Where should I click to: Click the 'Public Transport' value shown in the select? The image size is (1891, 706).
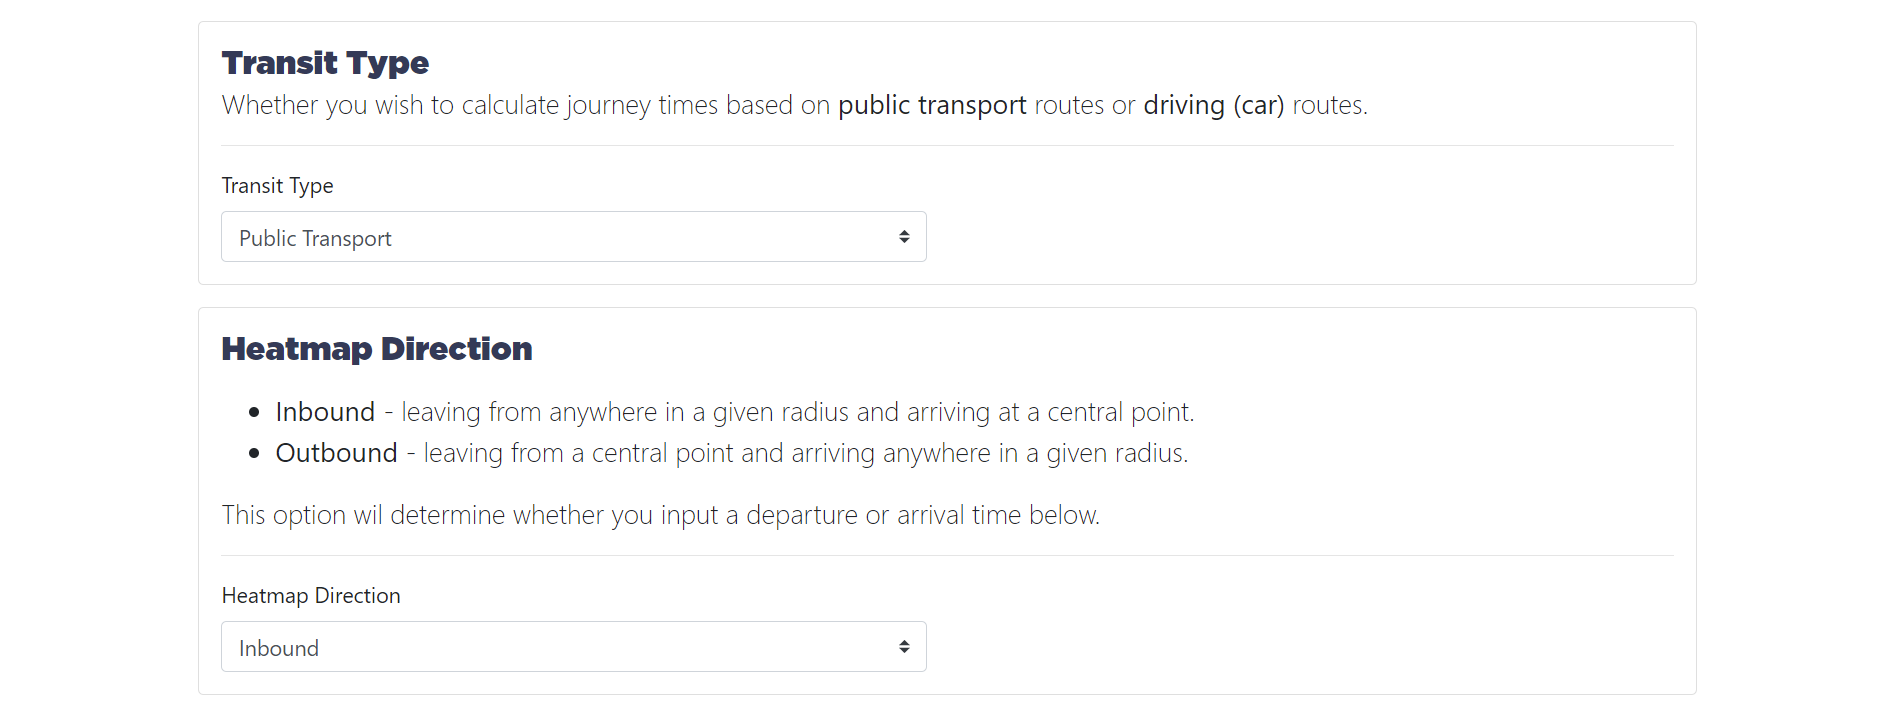(x=315, y=238)
